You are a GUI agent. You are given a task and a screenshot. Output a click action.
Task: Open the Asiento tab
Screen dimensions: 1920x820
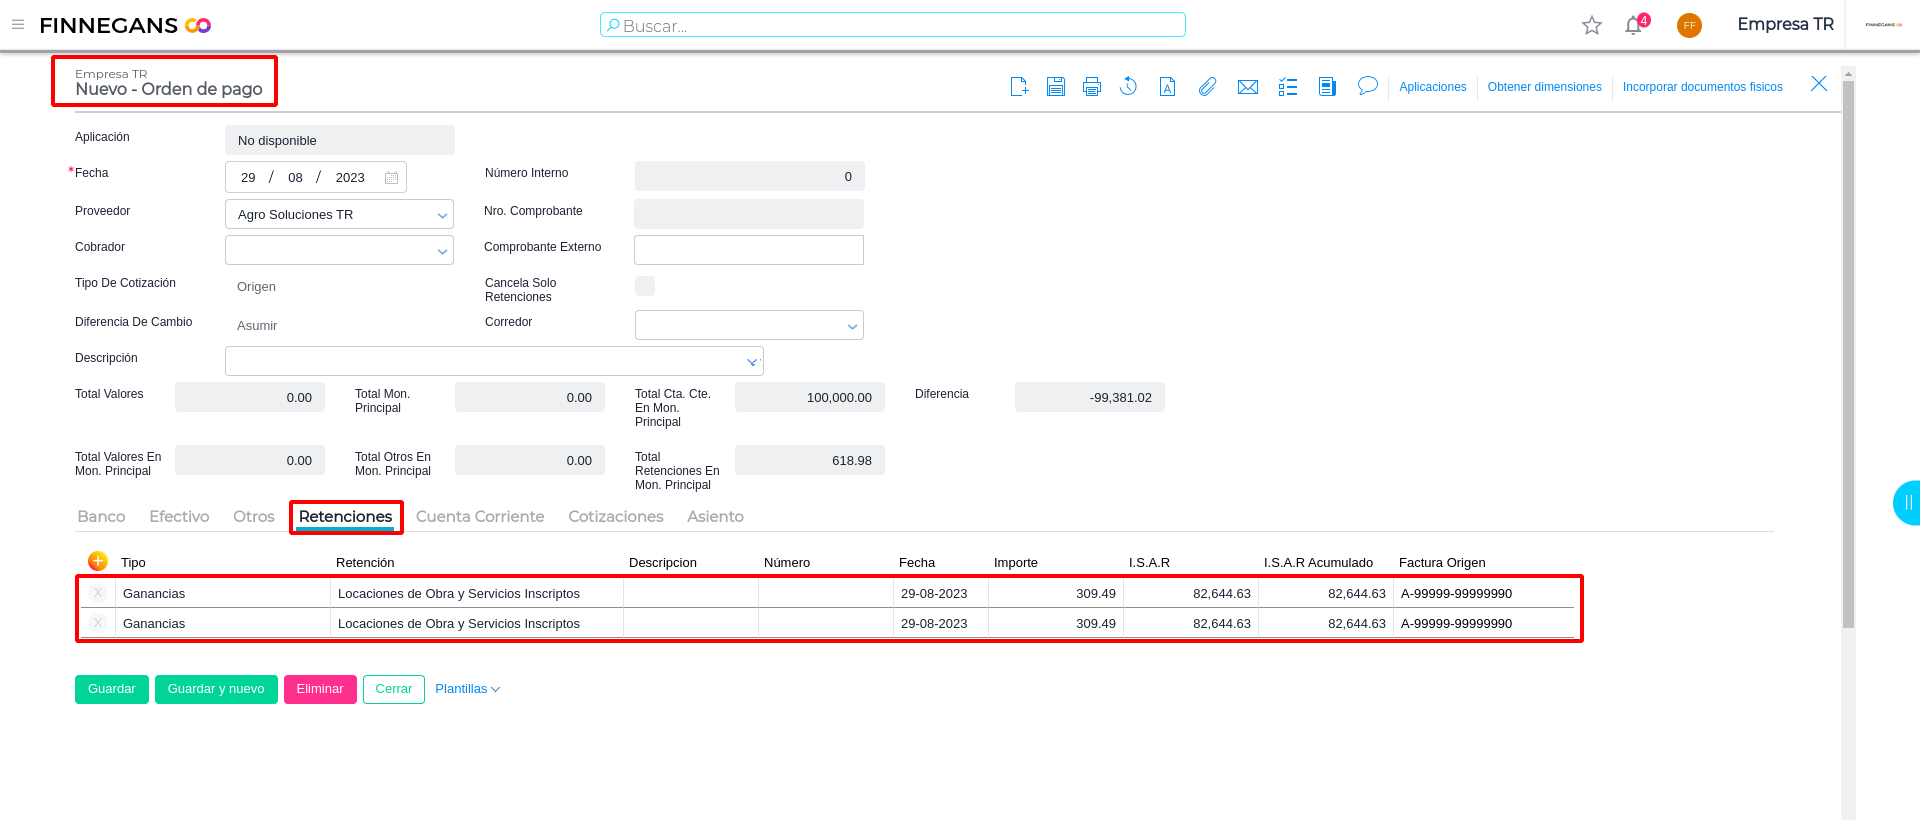715,517
